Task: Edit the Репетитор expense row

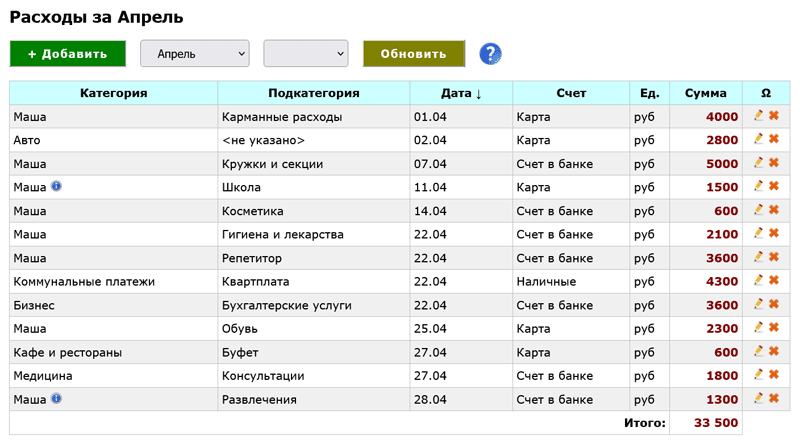Action: tap(759, 257)
